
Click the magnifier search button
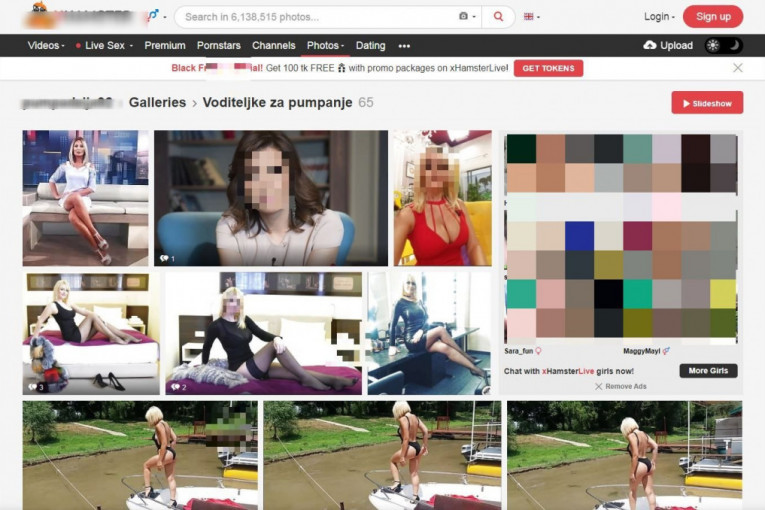(x=498, y=16)
